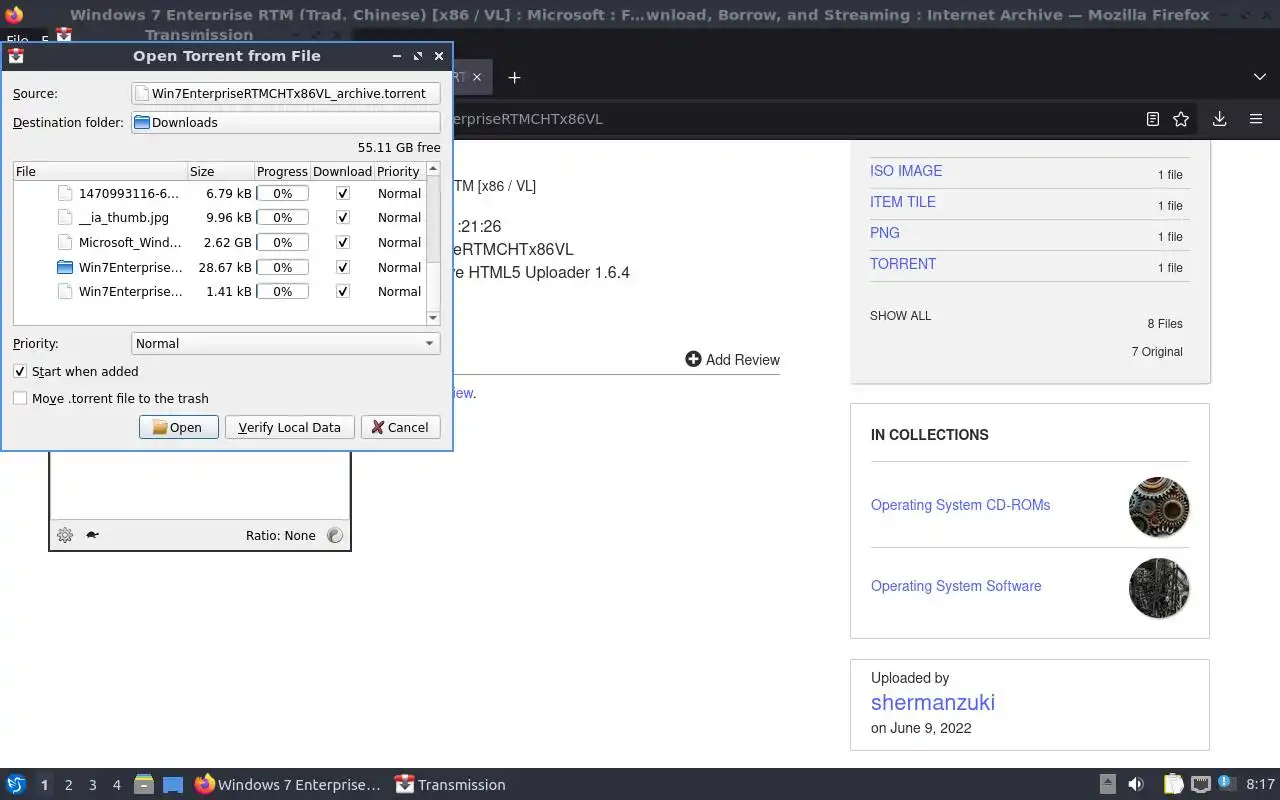Uncheck download for Microsoft_Wind file
This screenshot has height=800, width=1280.
click(343, 242)
